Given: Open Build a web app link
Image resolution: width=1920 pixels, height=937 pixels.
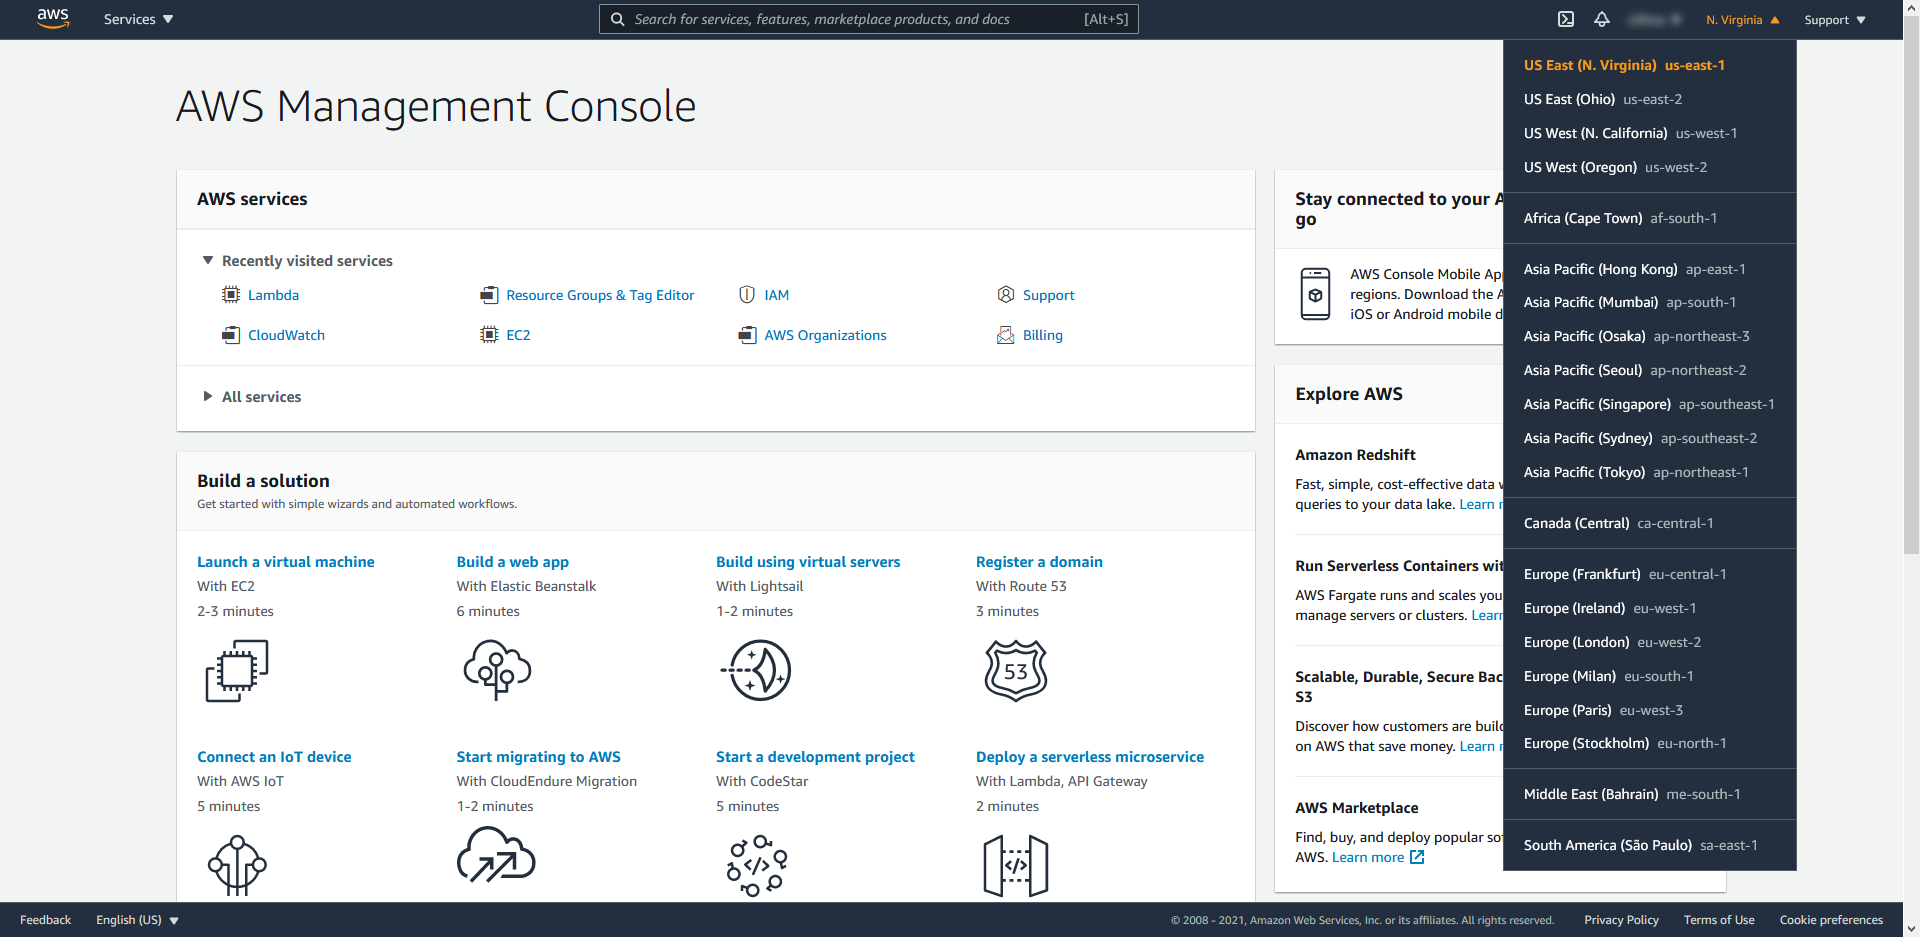Looking at the screenshot, I should (x=513, y=562).
